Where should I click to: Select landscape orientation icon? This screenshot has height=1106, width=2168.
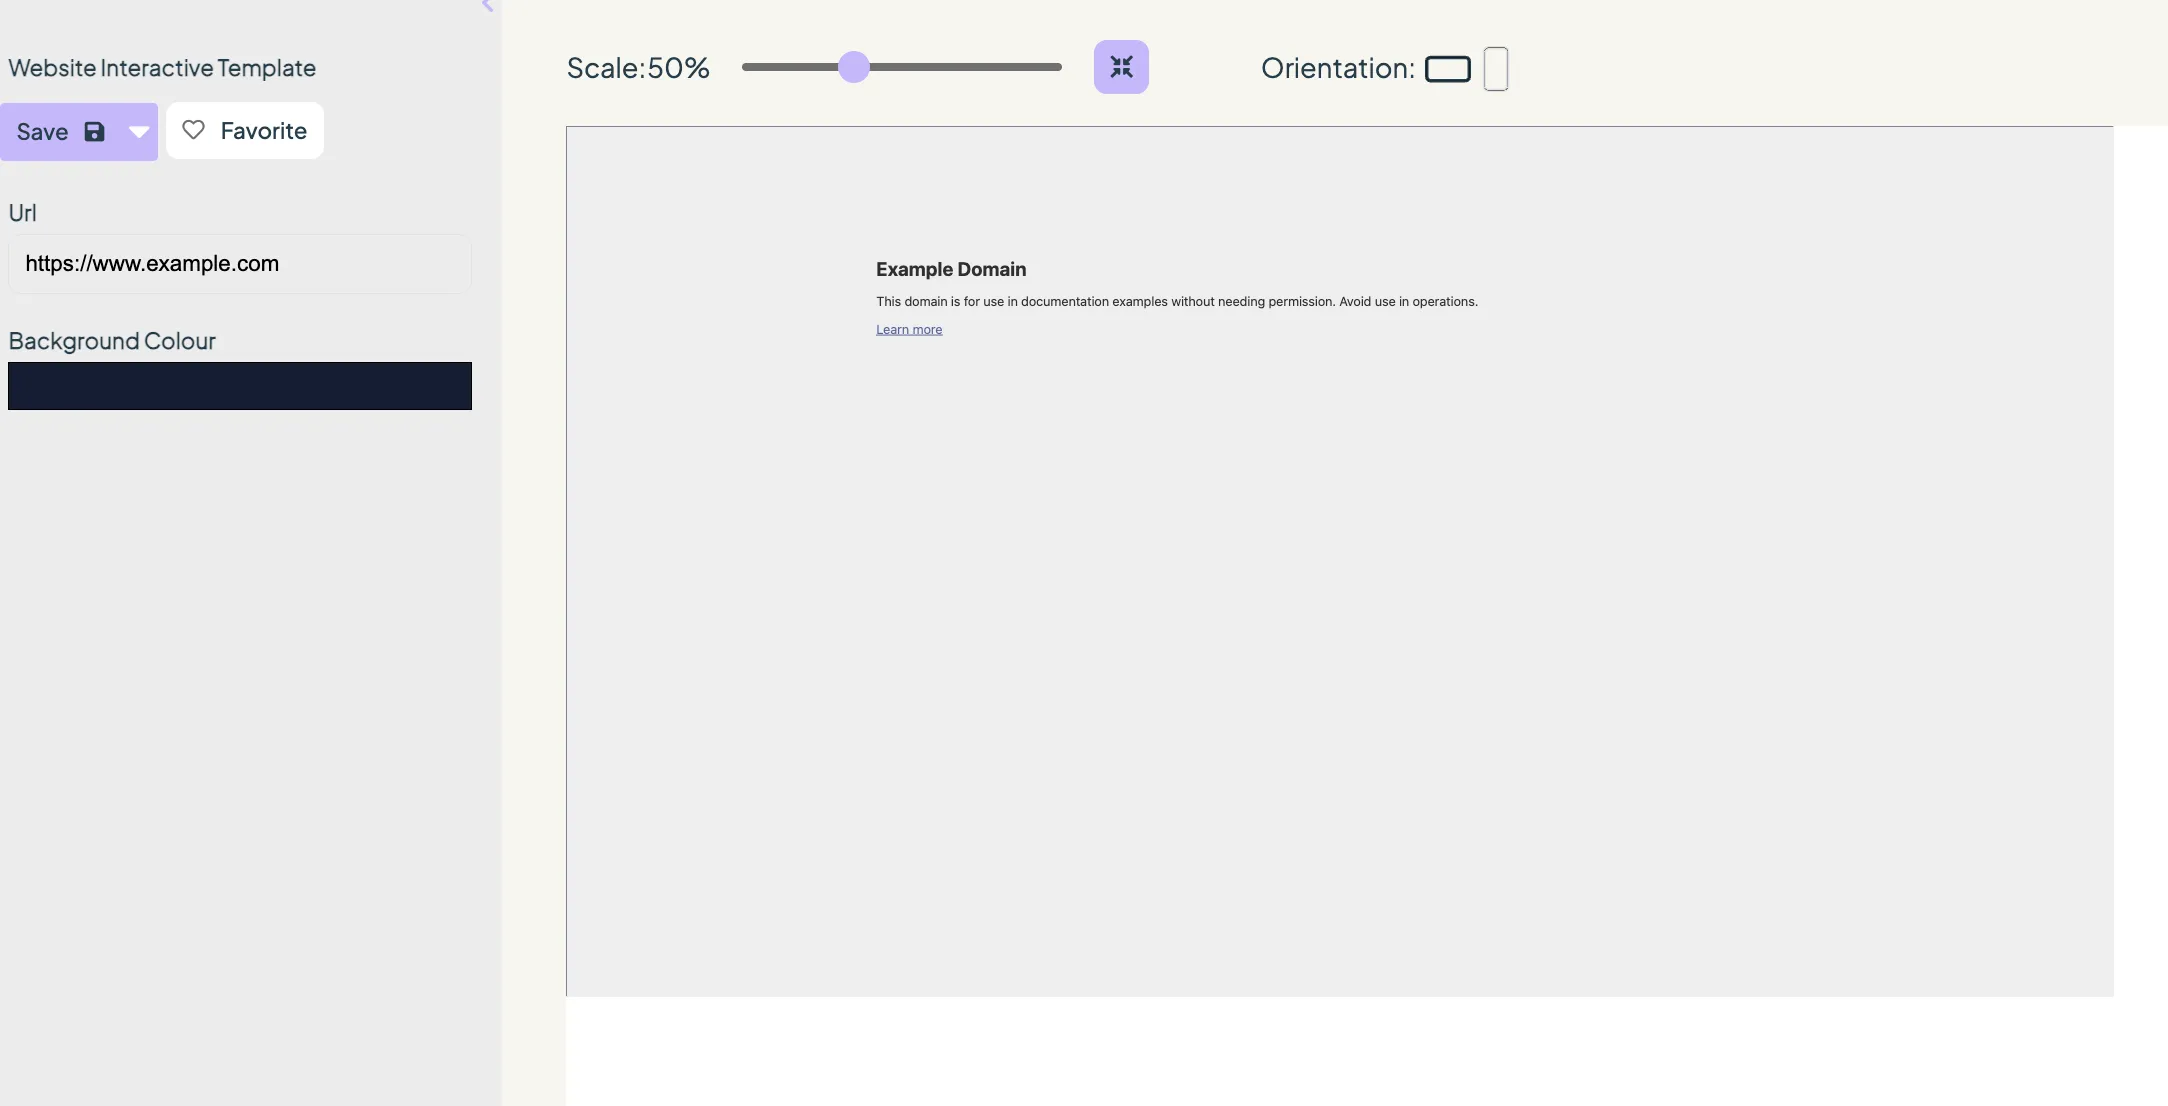[x=1447, y=69]
